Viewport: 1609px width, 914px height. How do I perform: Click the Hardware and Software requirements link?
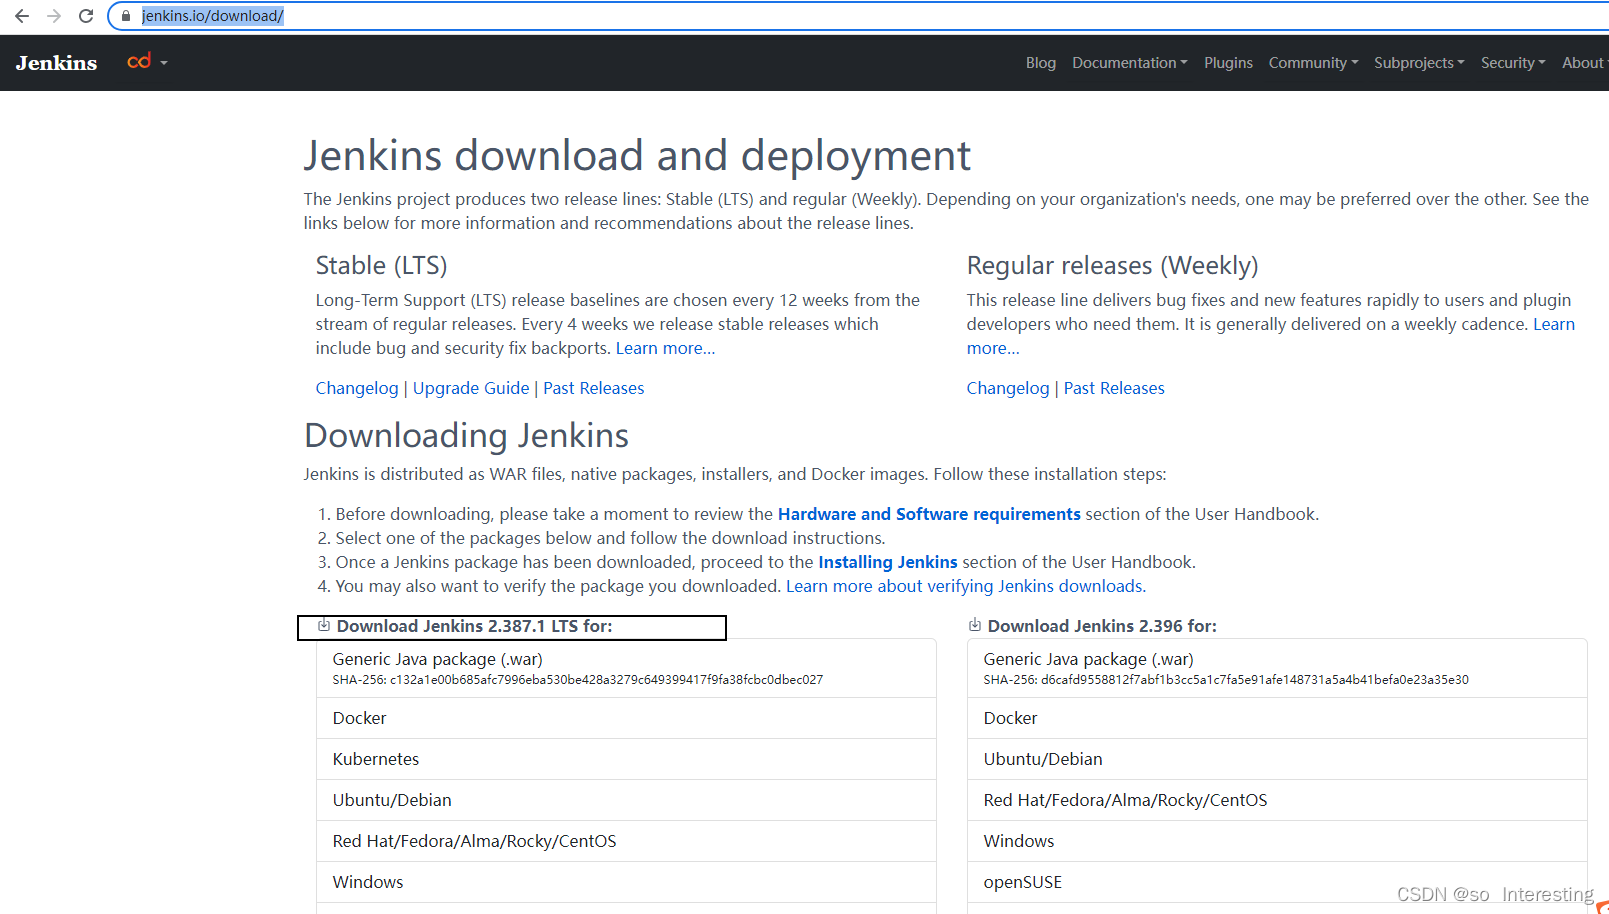click(x=928, y=513)
